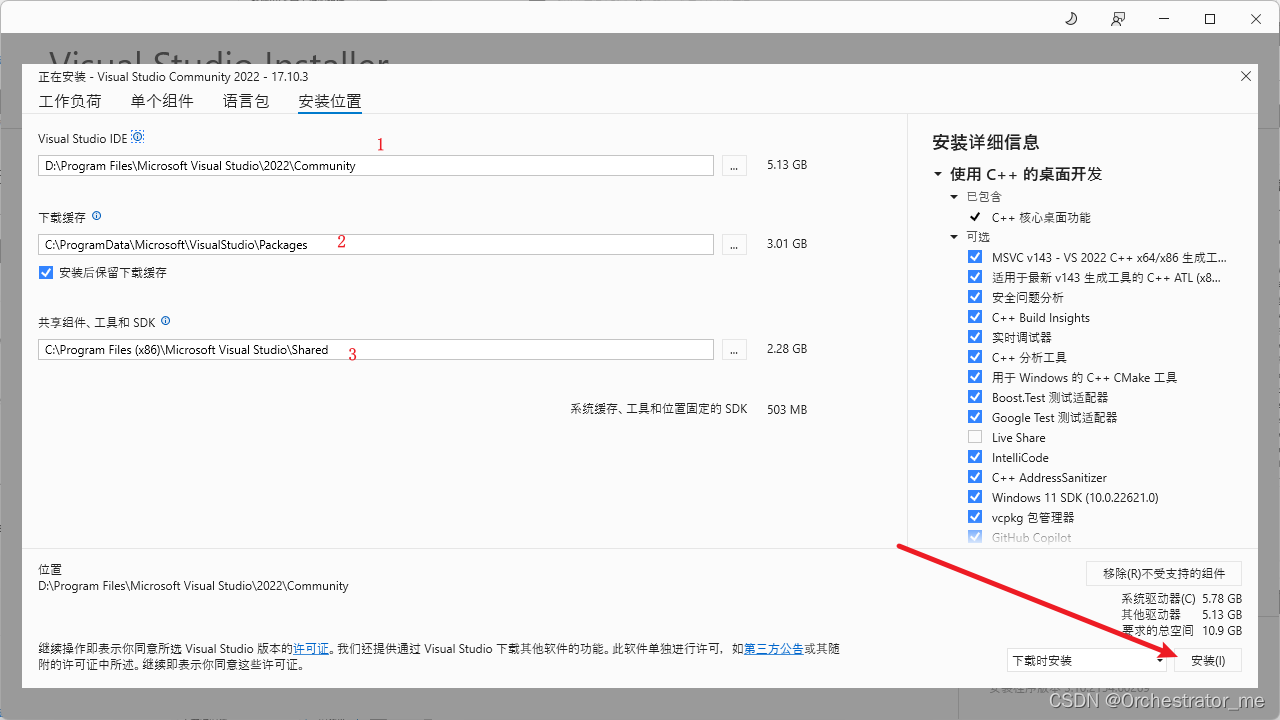The height and width of the screenshot is (720, 1280).
Task: Collapse 使用 C++ 的桌面开发 workload
Action: coord(938,174)
